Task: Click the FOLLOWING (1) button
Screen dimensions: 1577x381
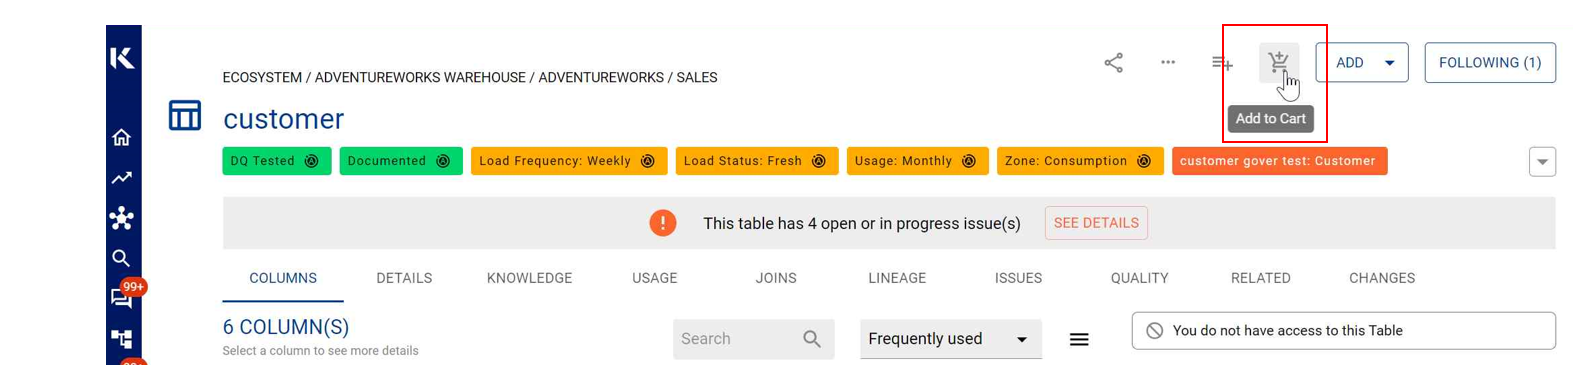Action: click(1490, 62)
